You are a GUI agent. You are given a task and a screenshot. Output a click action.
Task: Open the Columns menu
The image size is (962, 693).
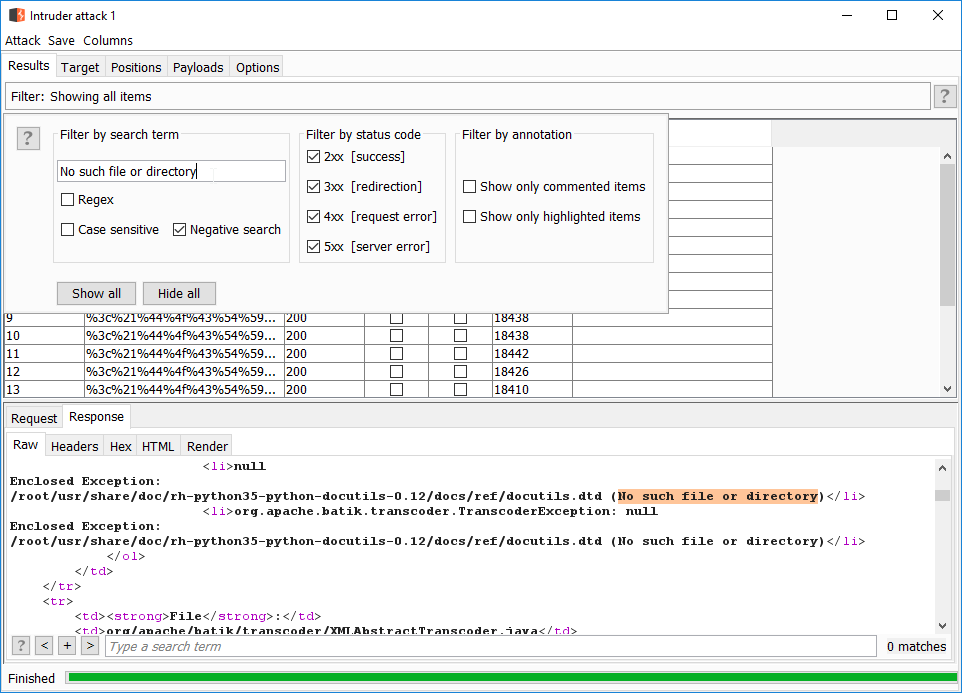(x=108, y=40)
